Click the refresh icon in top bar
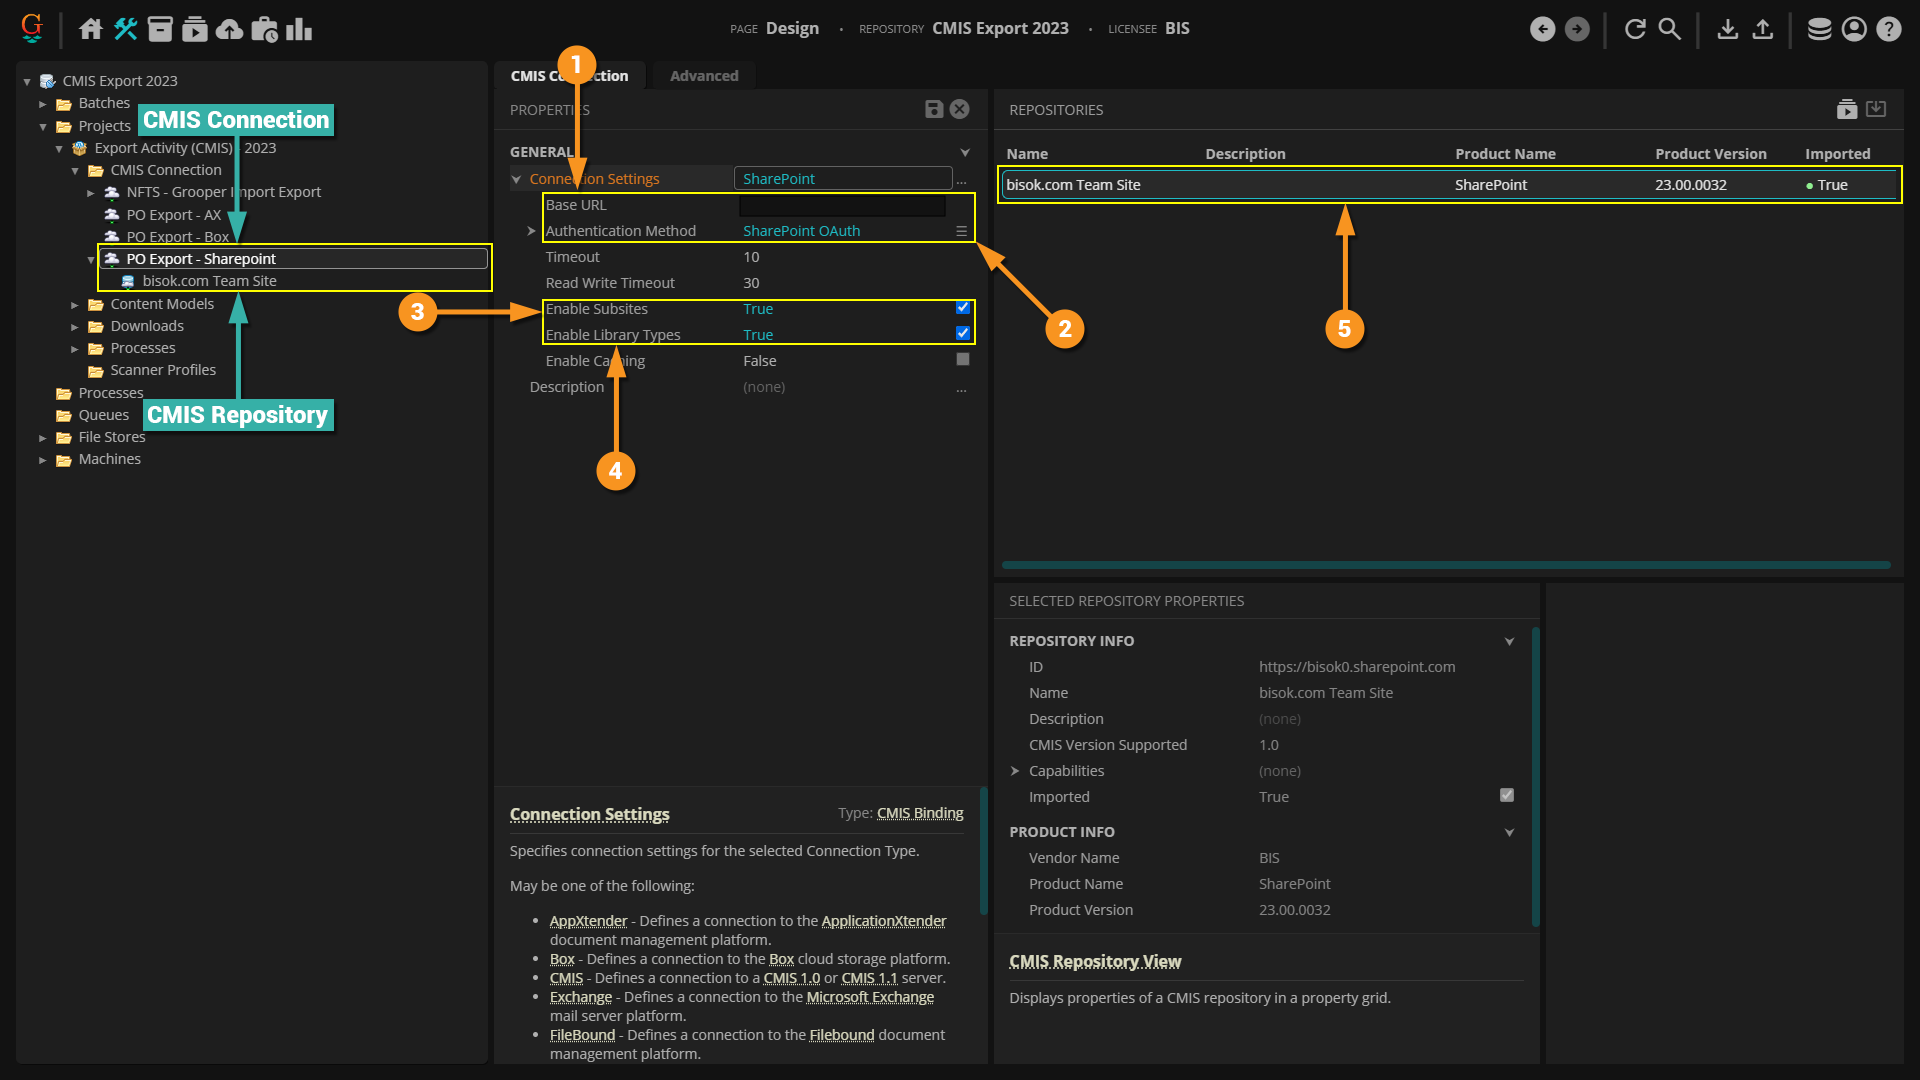Image resolution: width=1920 pixels, height=1080 pixels. (1635, 29)
